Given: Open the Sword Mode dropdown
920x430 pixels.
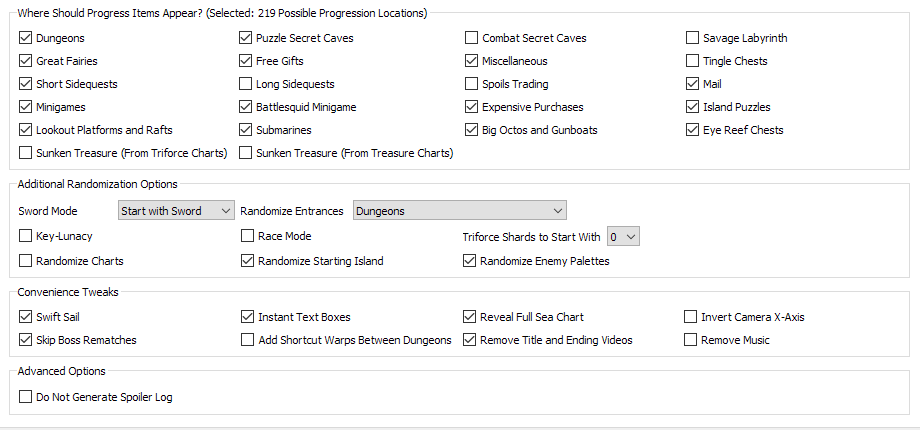Looking at the screenshot, I should point(176,211).
